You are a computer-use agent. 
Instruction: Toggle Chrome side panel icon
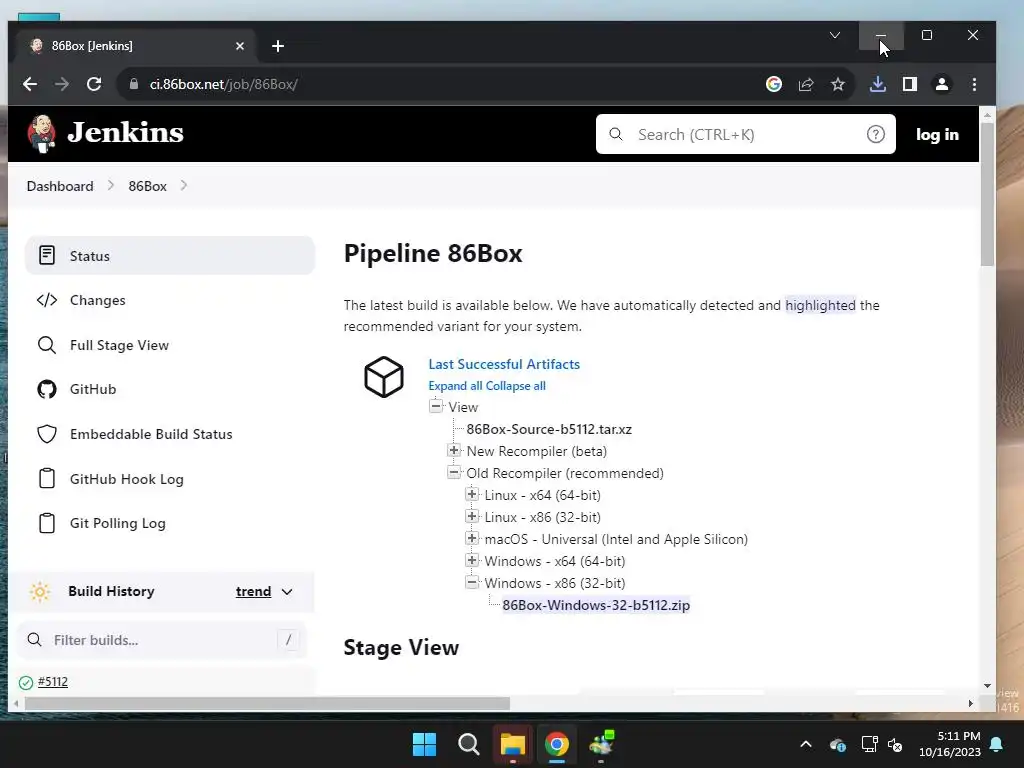point(910,84)
